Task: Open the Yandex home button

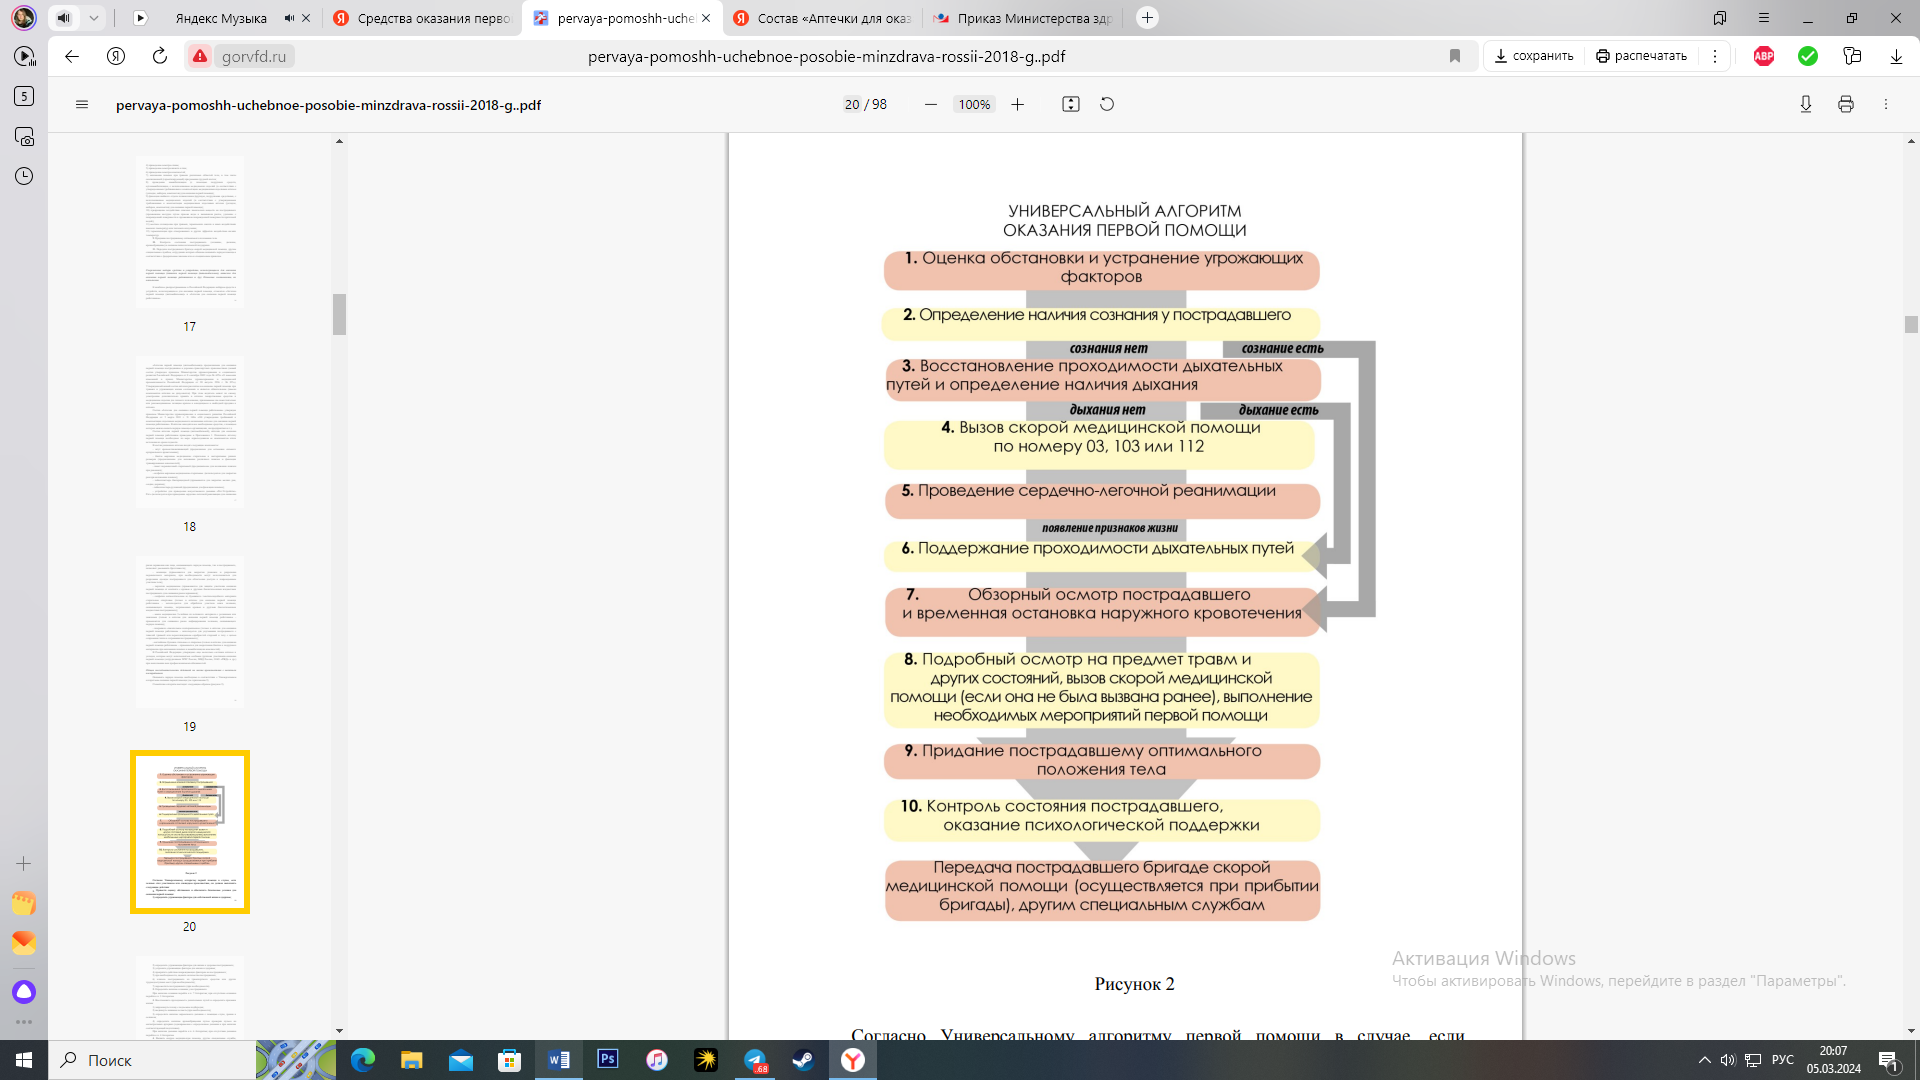Action: [x=116, y=57]
